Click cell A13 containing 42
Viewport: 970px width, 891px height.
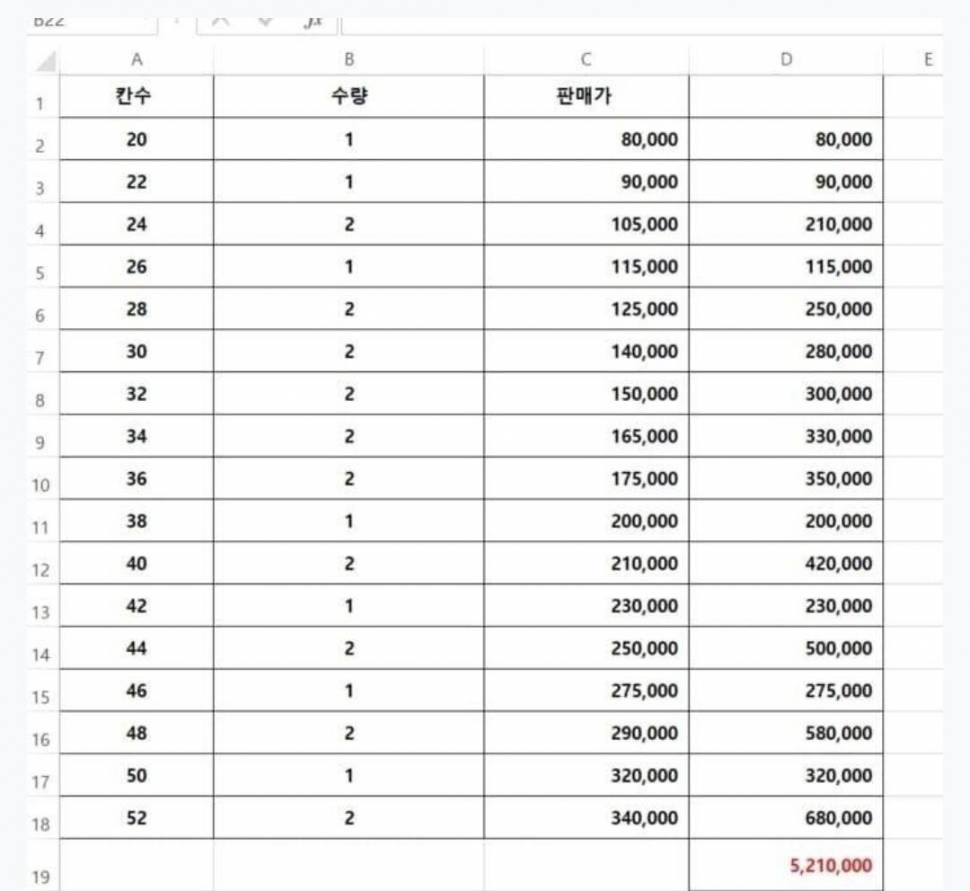point(137,606)
